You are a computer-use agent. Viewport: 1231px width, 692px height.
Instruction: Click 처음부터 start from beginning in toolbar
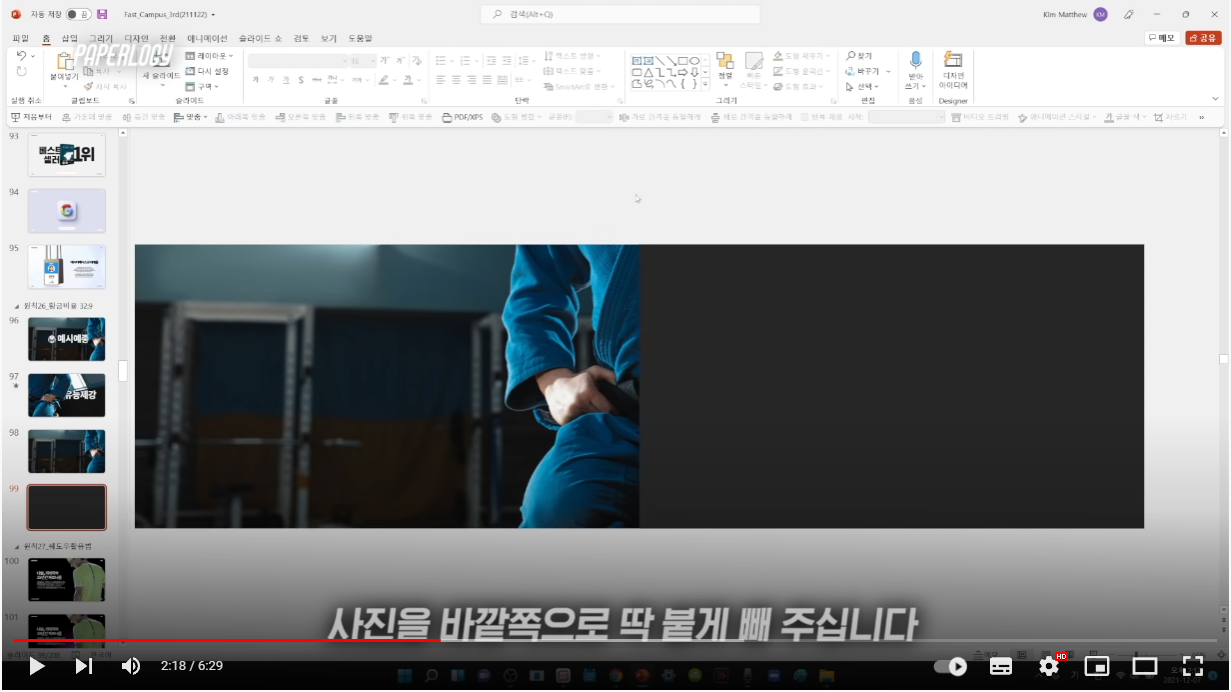click(x=31, y=117)
